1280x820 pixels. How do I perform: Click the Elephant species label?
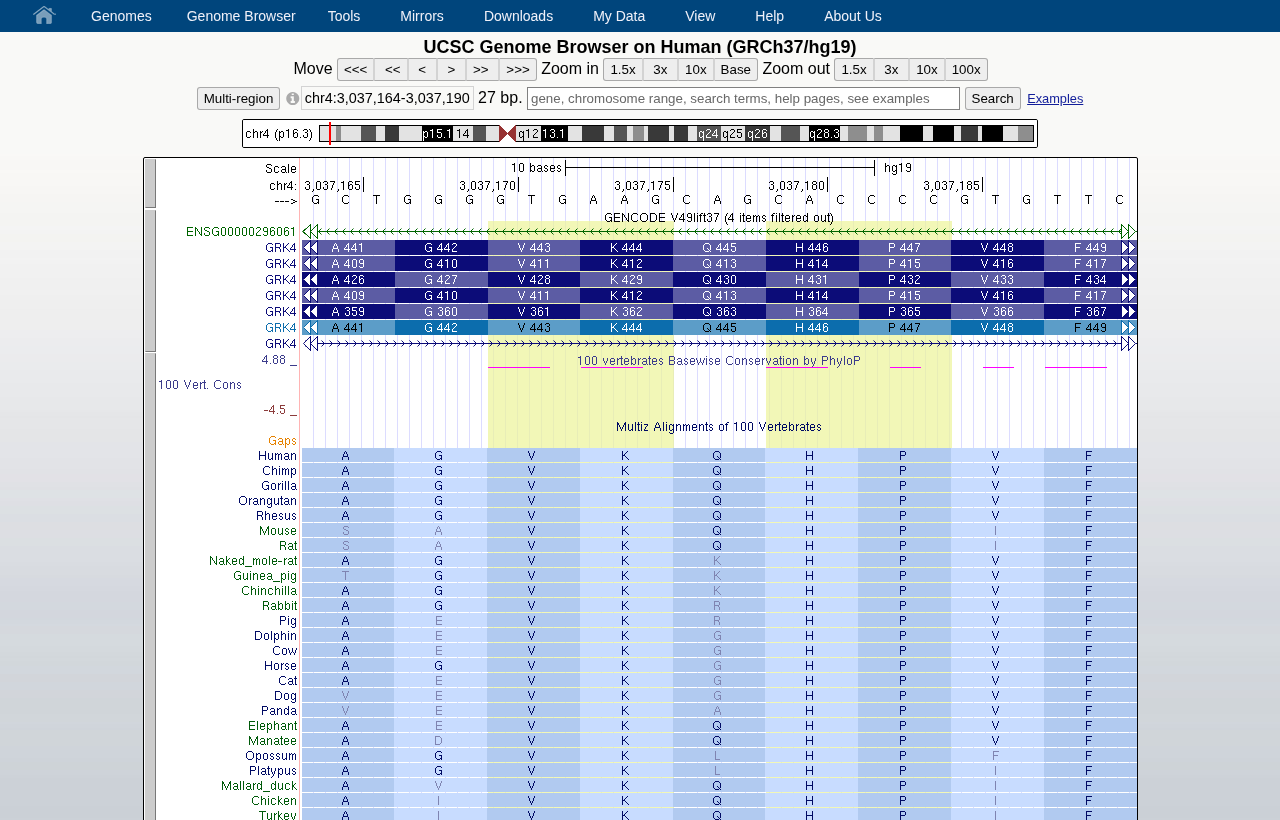click(273, 726)
